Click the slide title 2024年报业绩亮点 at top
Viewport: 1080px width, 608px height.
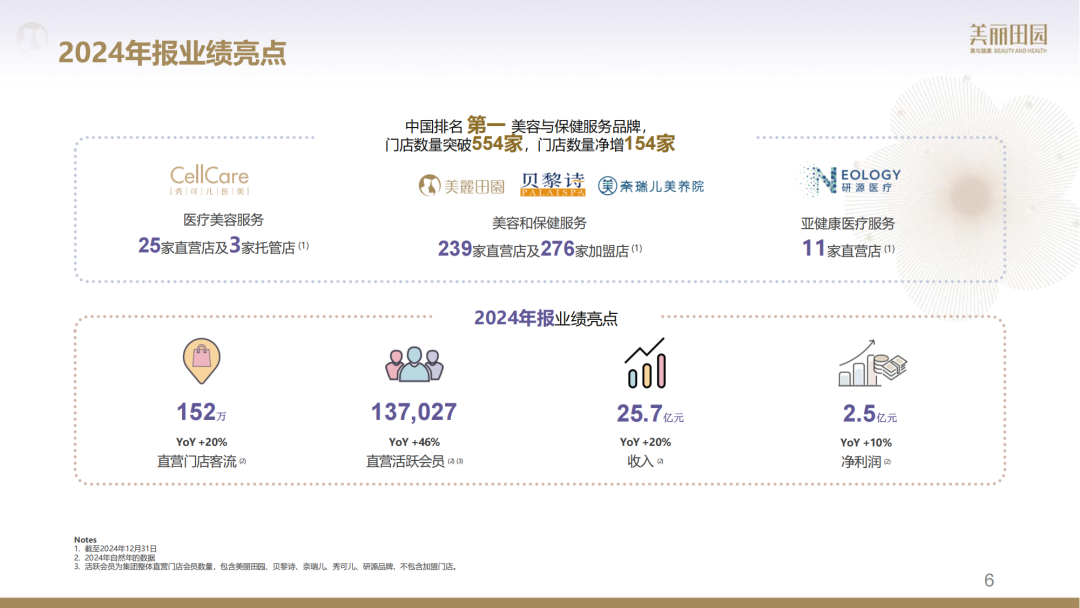point(172,53)
